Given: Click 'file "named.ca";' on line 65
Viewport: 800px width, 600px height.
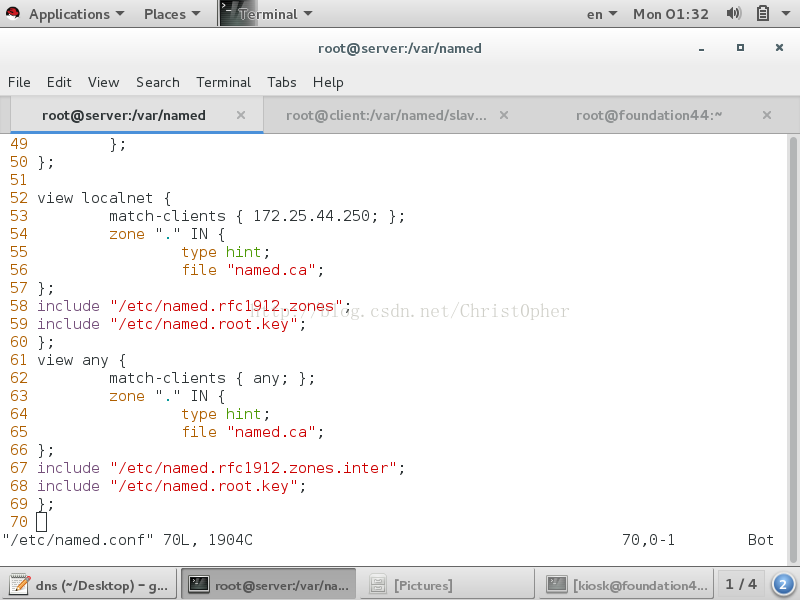Looking at the screenshot, I should pyautogui.click(x=253, y=432).
